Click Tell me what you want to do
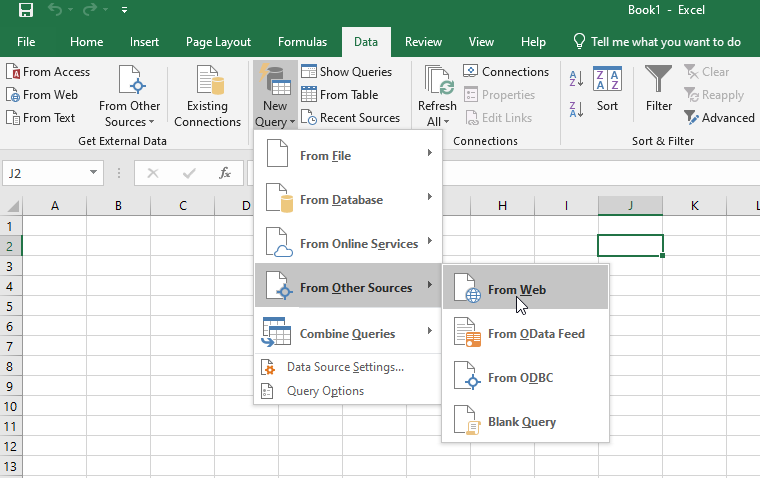The image size is (760, 478). 657,42
